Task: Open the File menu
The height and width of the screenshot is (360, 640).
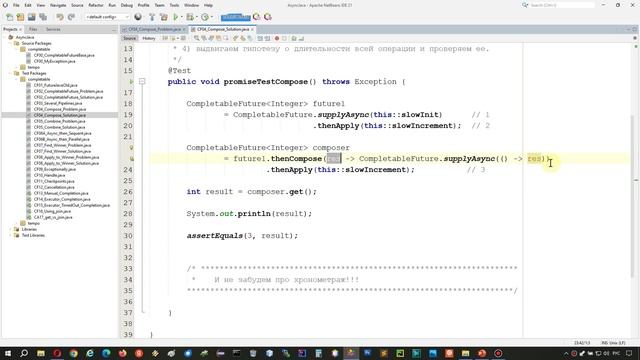Action: 16,5
